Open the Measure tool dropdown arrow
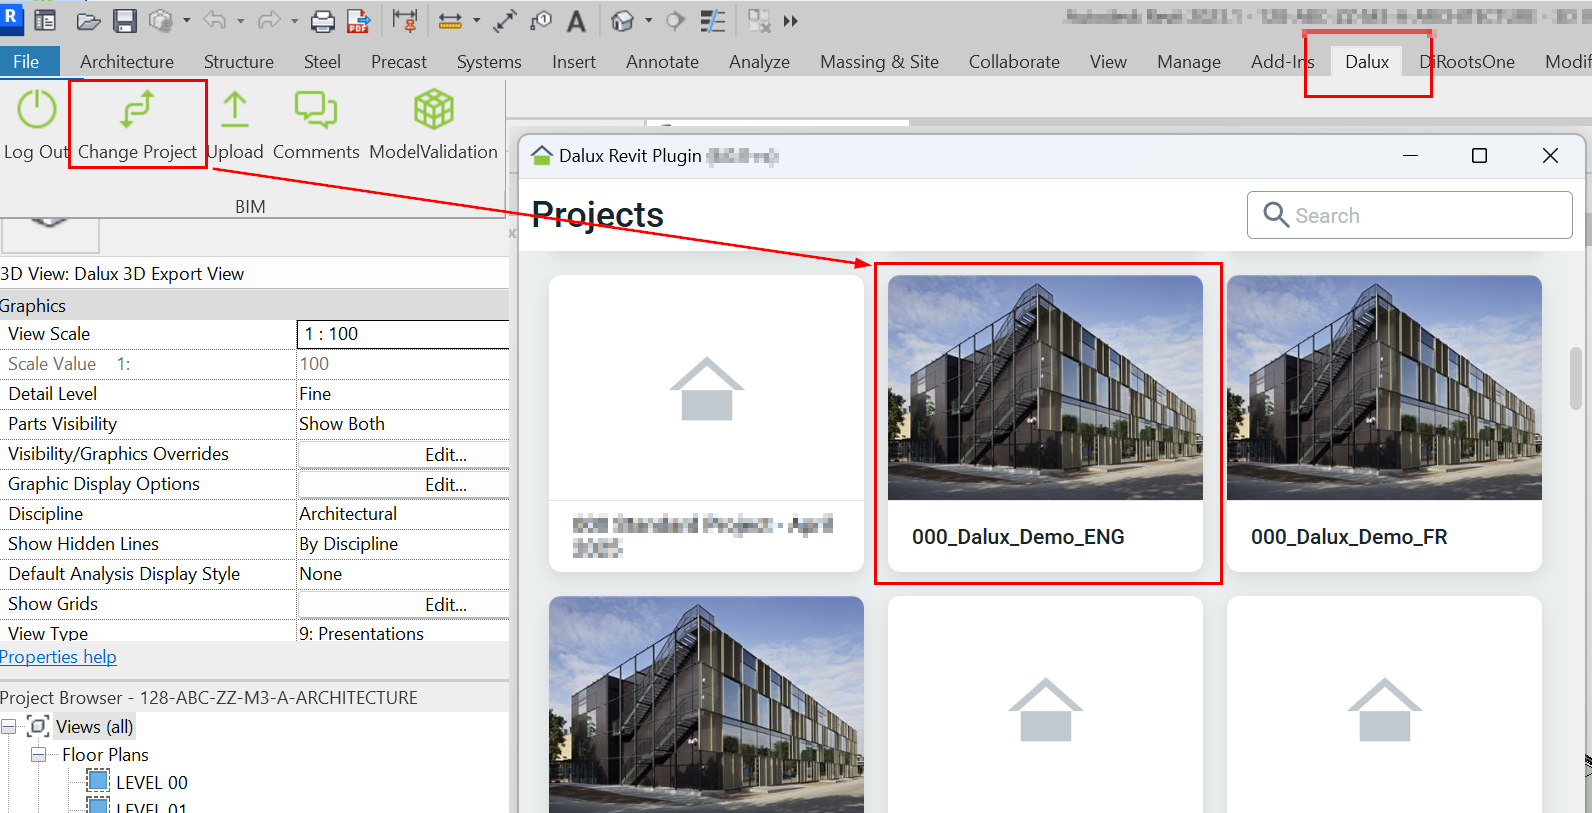 coord(476,21)
